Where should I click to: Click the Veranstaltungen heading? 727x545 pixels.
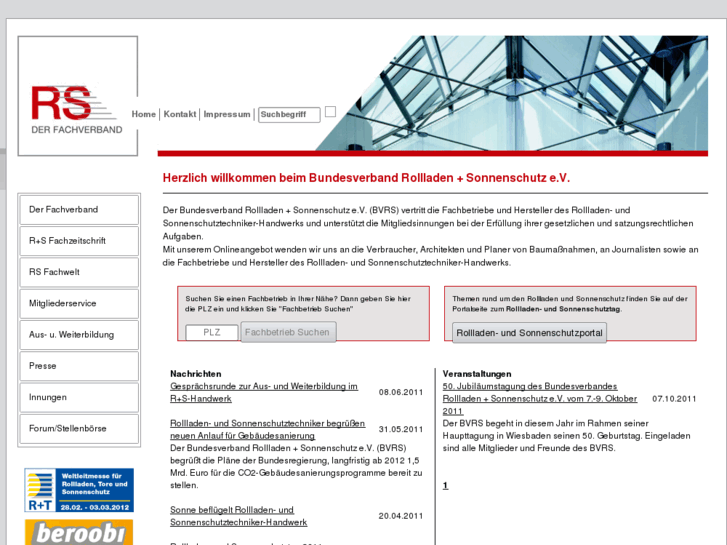477,374
